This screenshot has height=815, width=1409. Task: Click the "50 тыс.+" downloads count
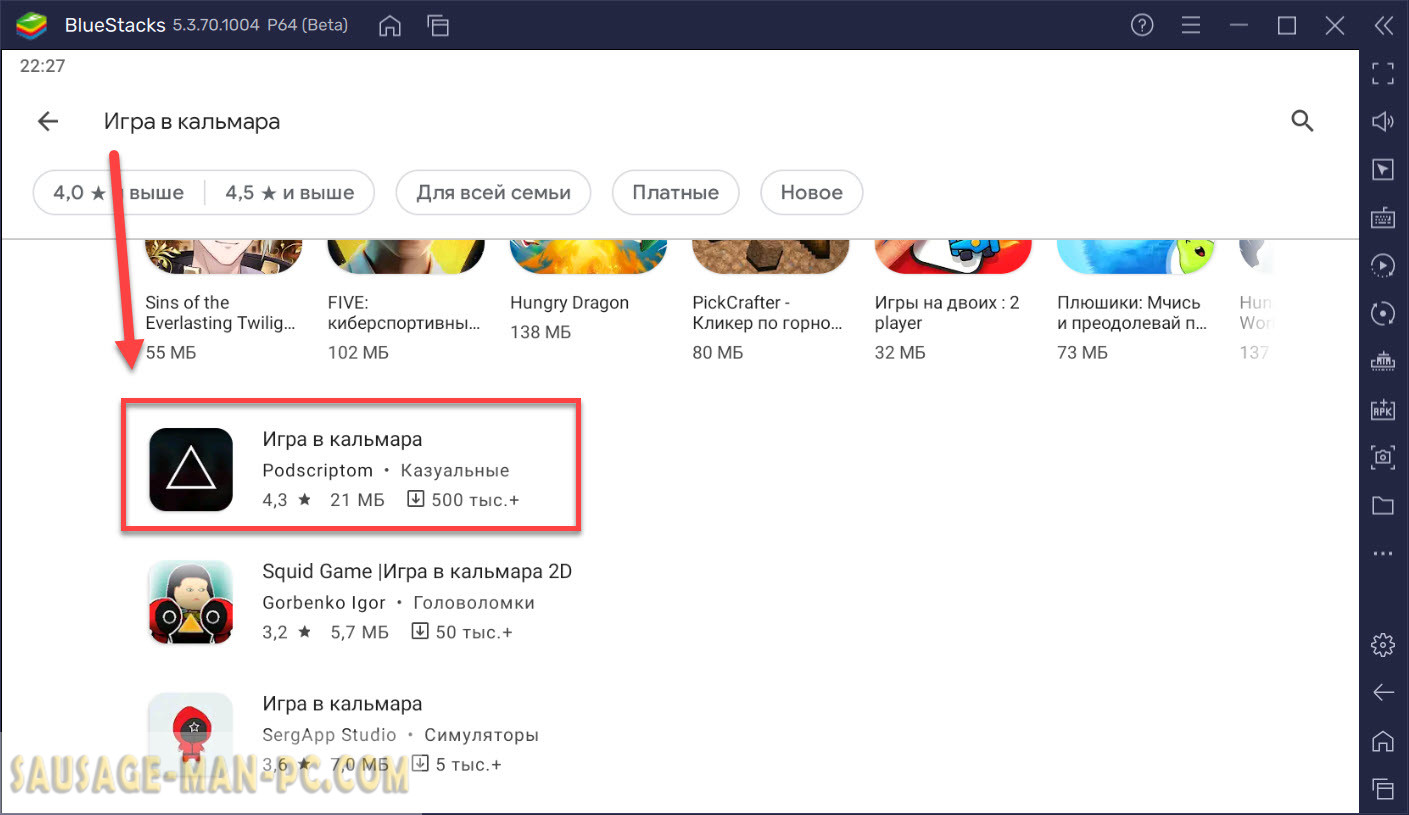[474, 632]
